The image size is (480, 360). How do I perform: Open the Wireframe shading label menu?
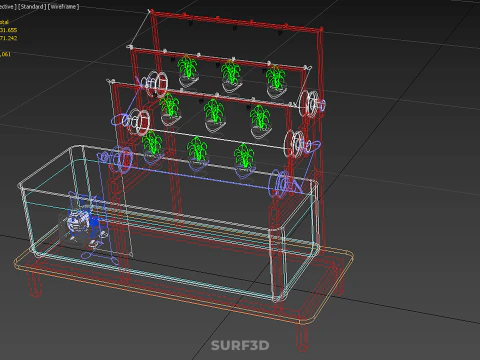(63, 7)
